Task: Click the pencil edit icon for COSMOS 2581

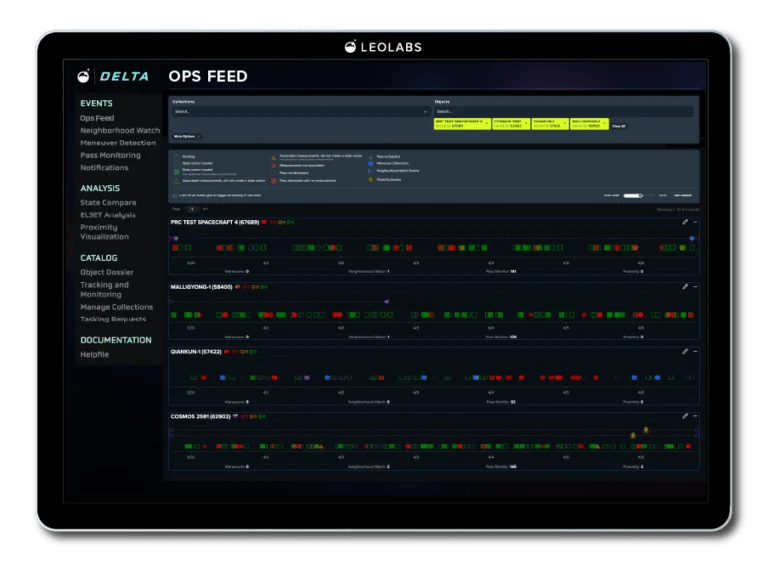Action: pyautogui.click(x=685, y=416)
